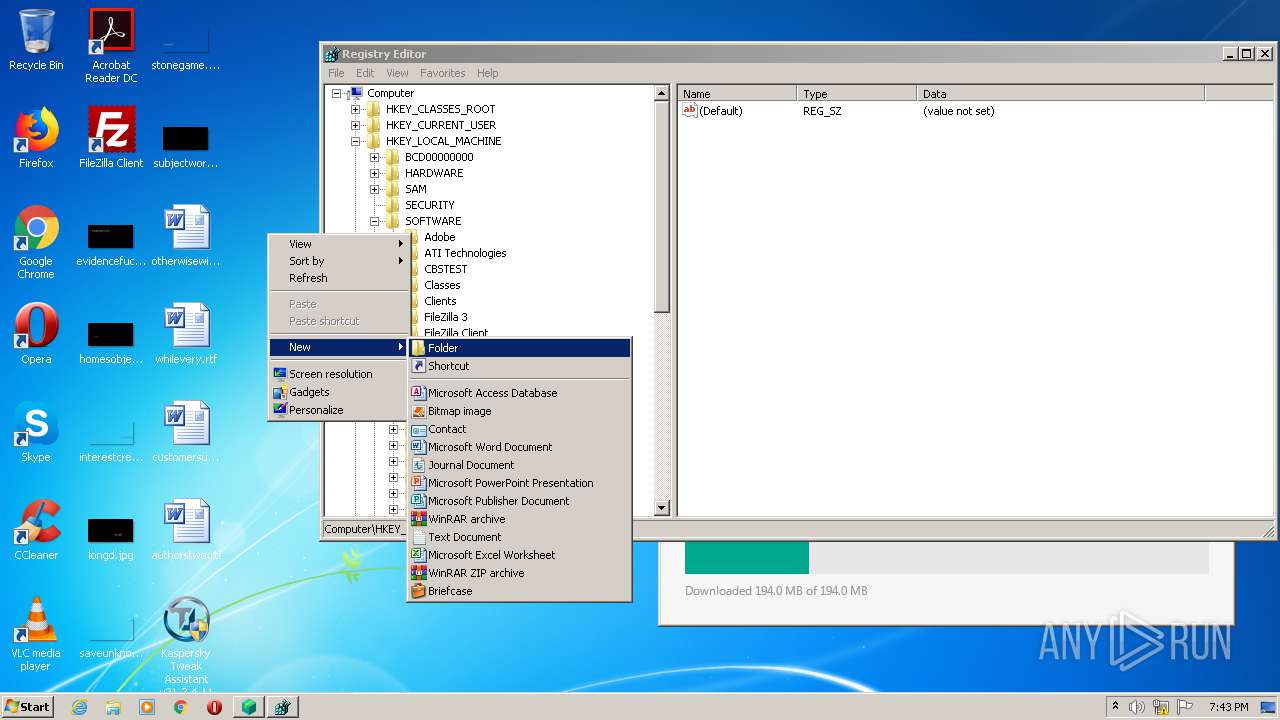Click the Internet Explorer taskbar icon

pyautogui.click(x=79, y=707)
